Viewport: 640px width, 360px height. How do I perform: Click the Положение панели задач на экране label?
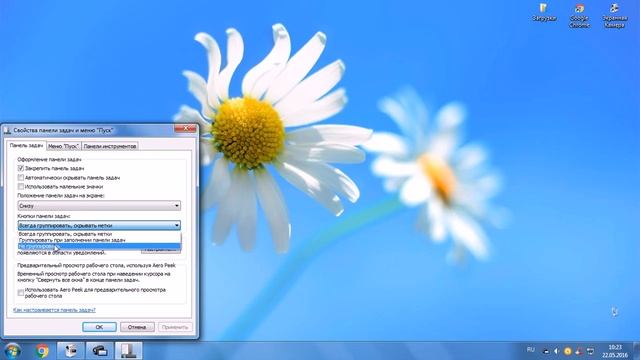click(x=61, y=196)
